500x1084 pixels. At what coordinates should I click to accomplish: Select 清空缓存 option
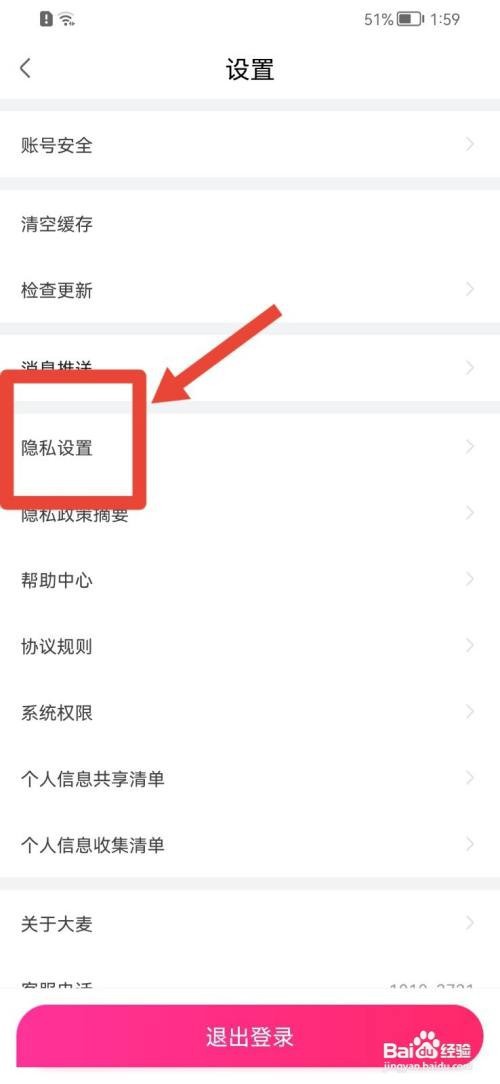pyautogui.click(x=250, y=224)
